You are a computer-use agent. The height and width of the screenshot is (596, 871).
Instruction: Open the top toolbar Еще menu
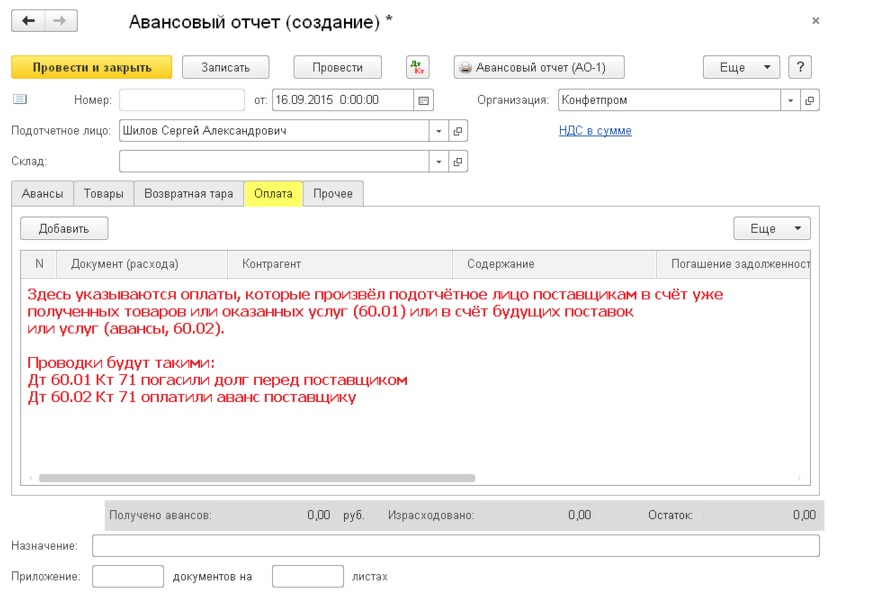tap(742, 67)
